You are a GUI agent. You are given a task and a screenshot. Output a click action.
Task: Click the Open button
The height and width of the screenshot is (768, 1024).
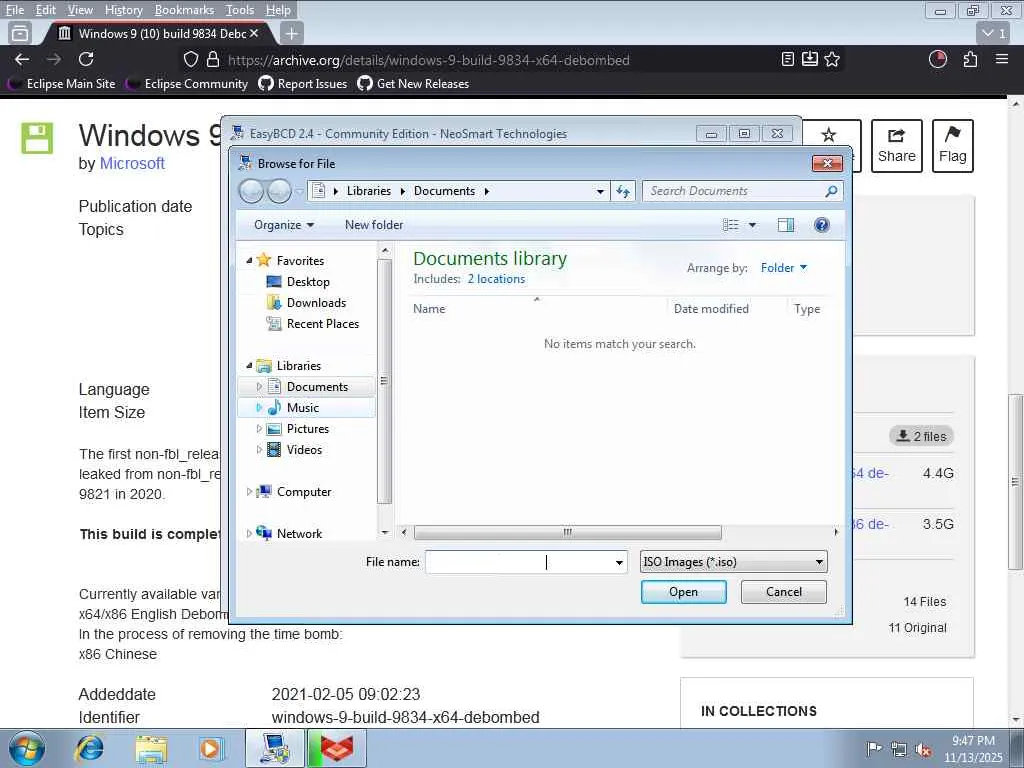[x=683, y=592]
